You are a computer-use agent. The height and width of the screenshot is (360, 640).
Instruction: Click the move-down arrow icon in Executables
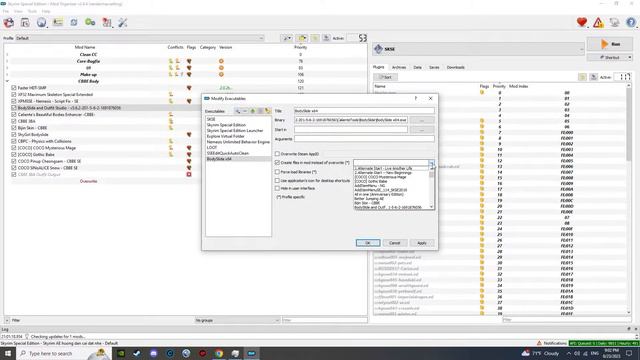[x=260, y=111]
